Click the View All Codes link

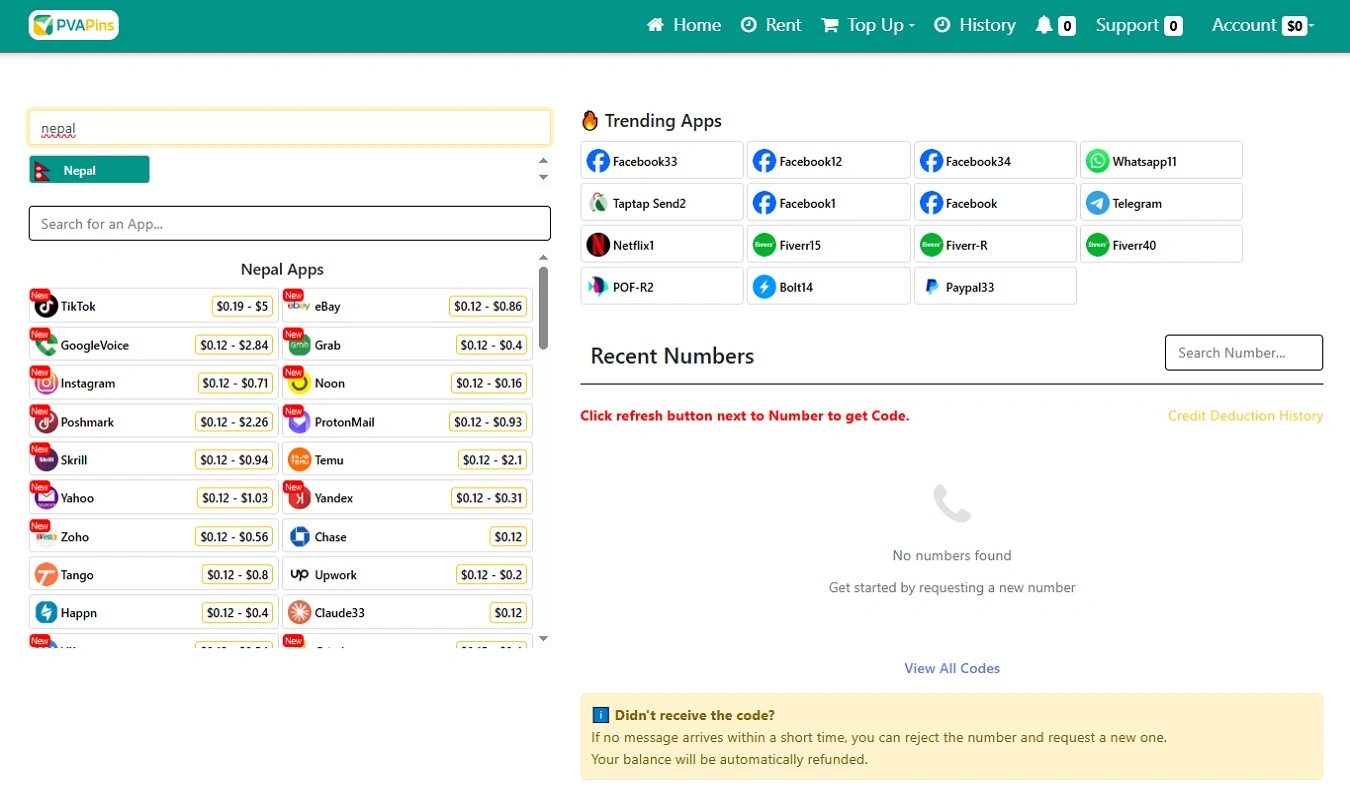pos(952,668)
